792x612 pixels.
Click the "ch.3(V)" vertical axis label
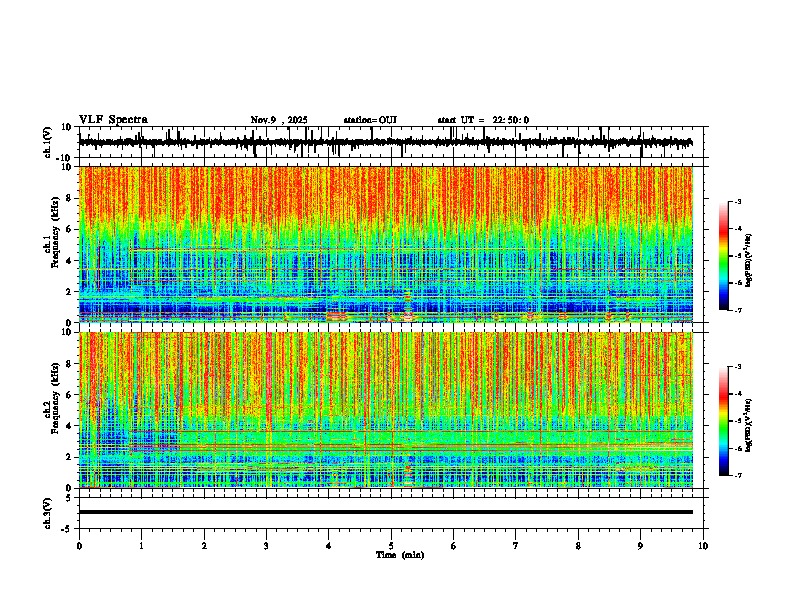click(x=48, y=513)
